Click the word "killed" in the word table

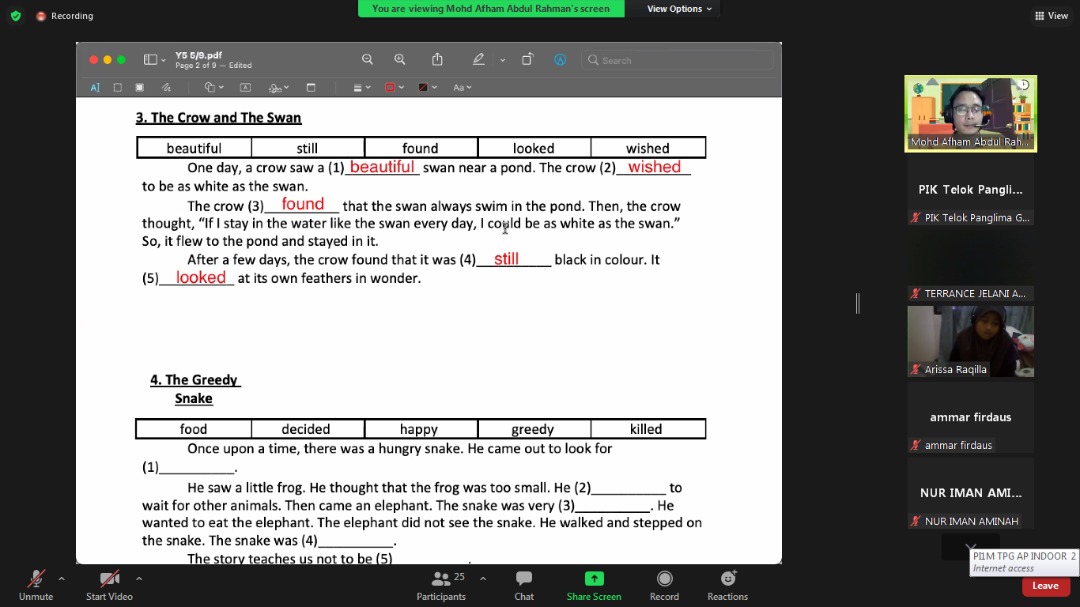tap(646, 429)
